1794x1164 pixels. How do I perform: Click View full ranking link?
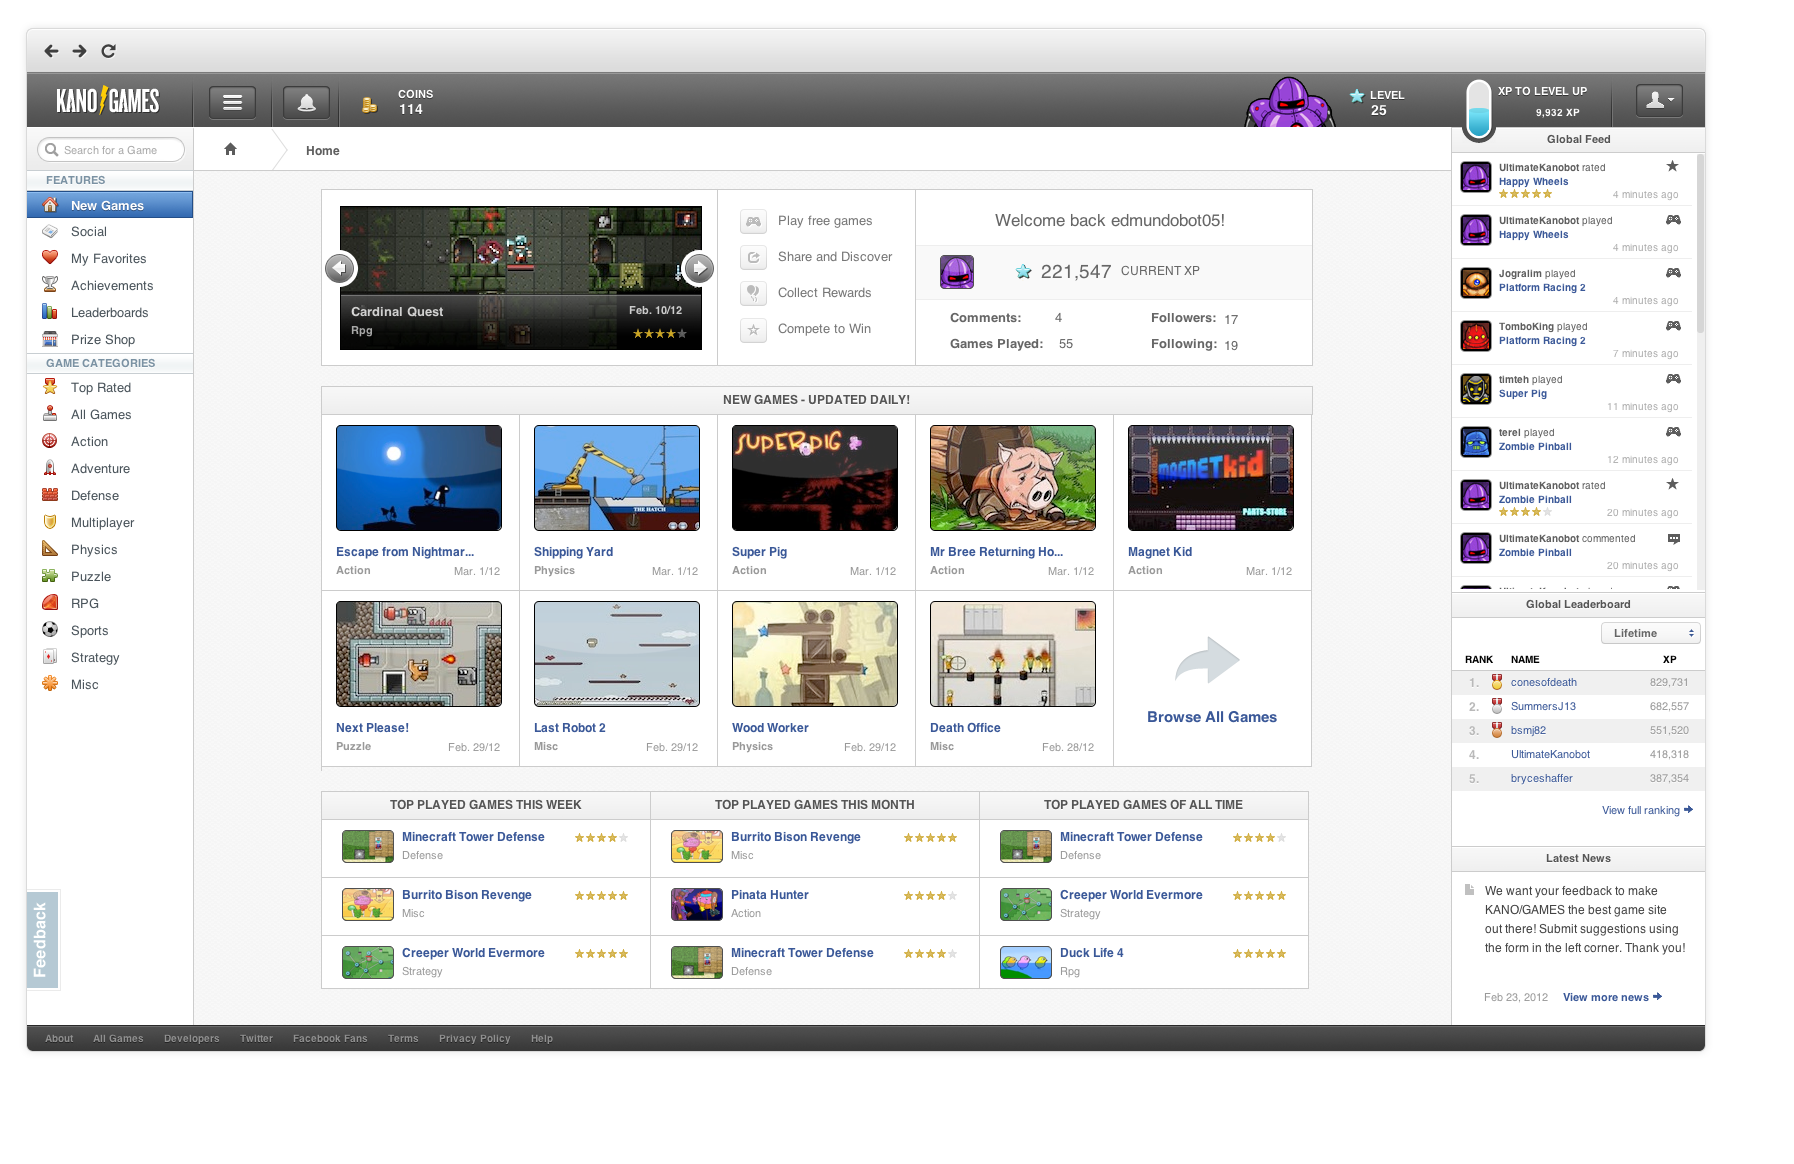(x=1647, y=810)
